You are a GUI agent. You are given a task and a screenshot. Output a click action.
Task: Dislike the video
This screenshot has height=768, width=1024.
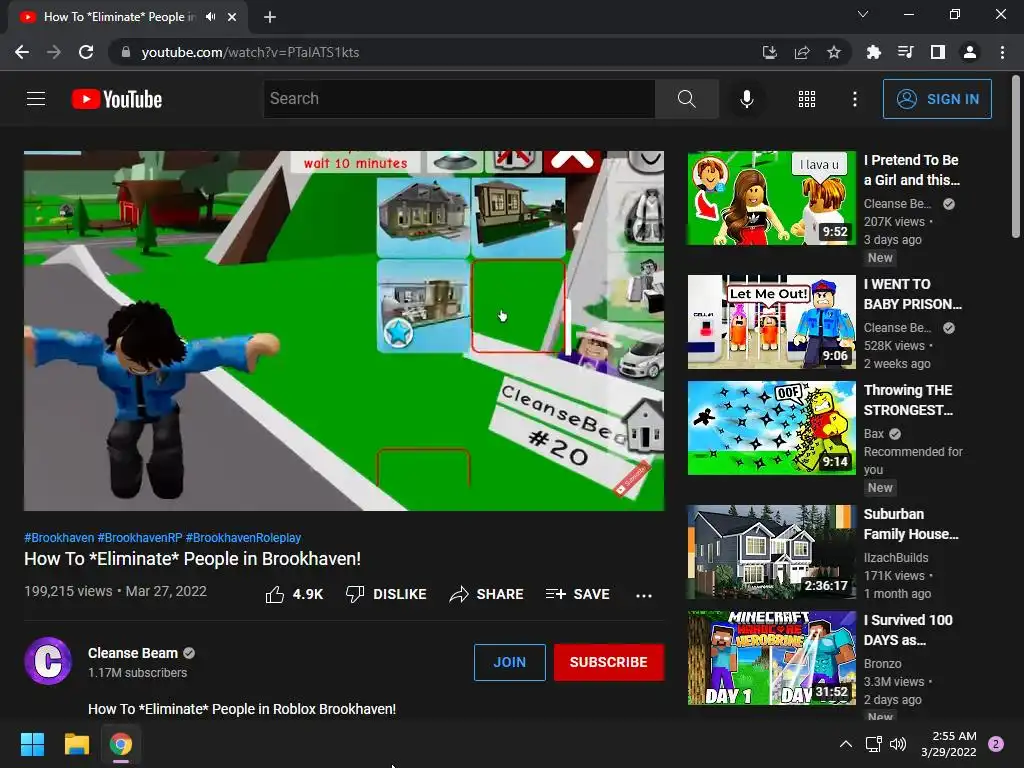click(x=386, y=594)
